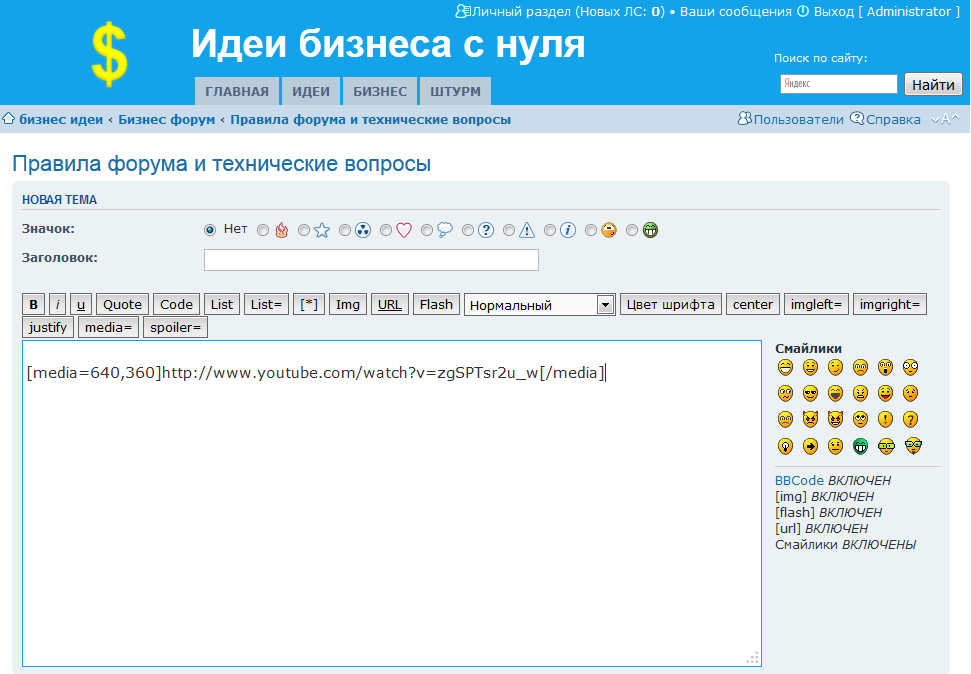Open the "Цвет шрифта" font colour picker
The height and width of the screenshot is (674, 971).
coord(670,305)
